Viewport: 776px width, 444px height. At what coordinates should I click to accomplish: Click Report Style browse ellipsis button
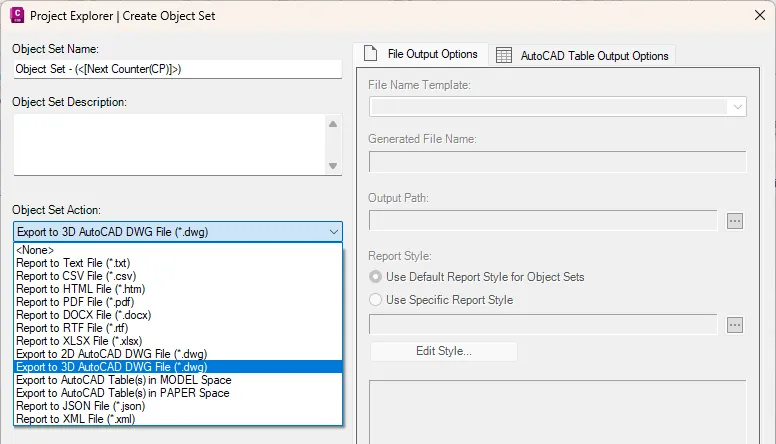tap(735, 324)
